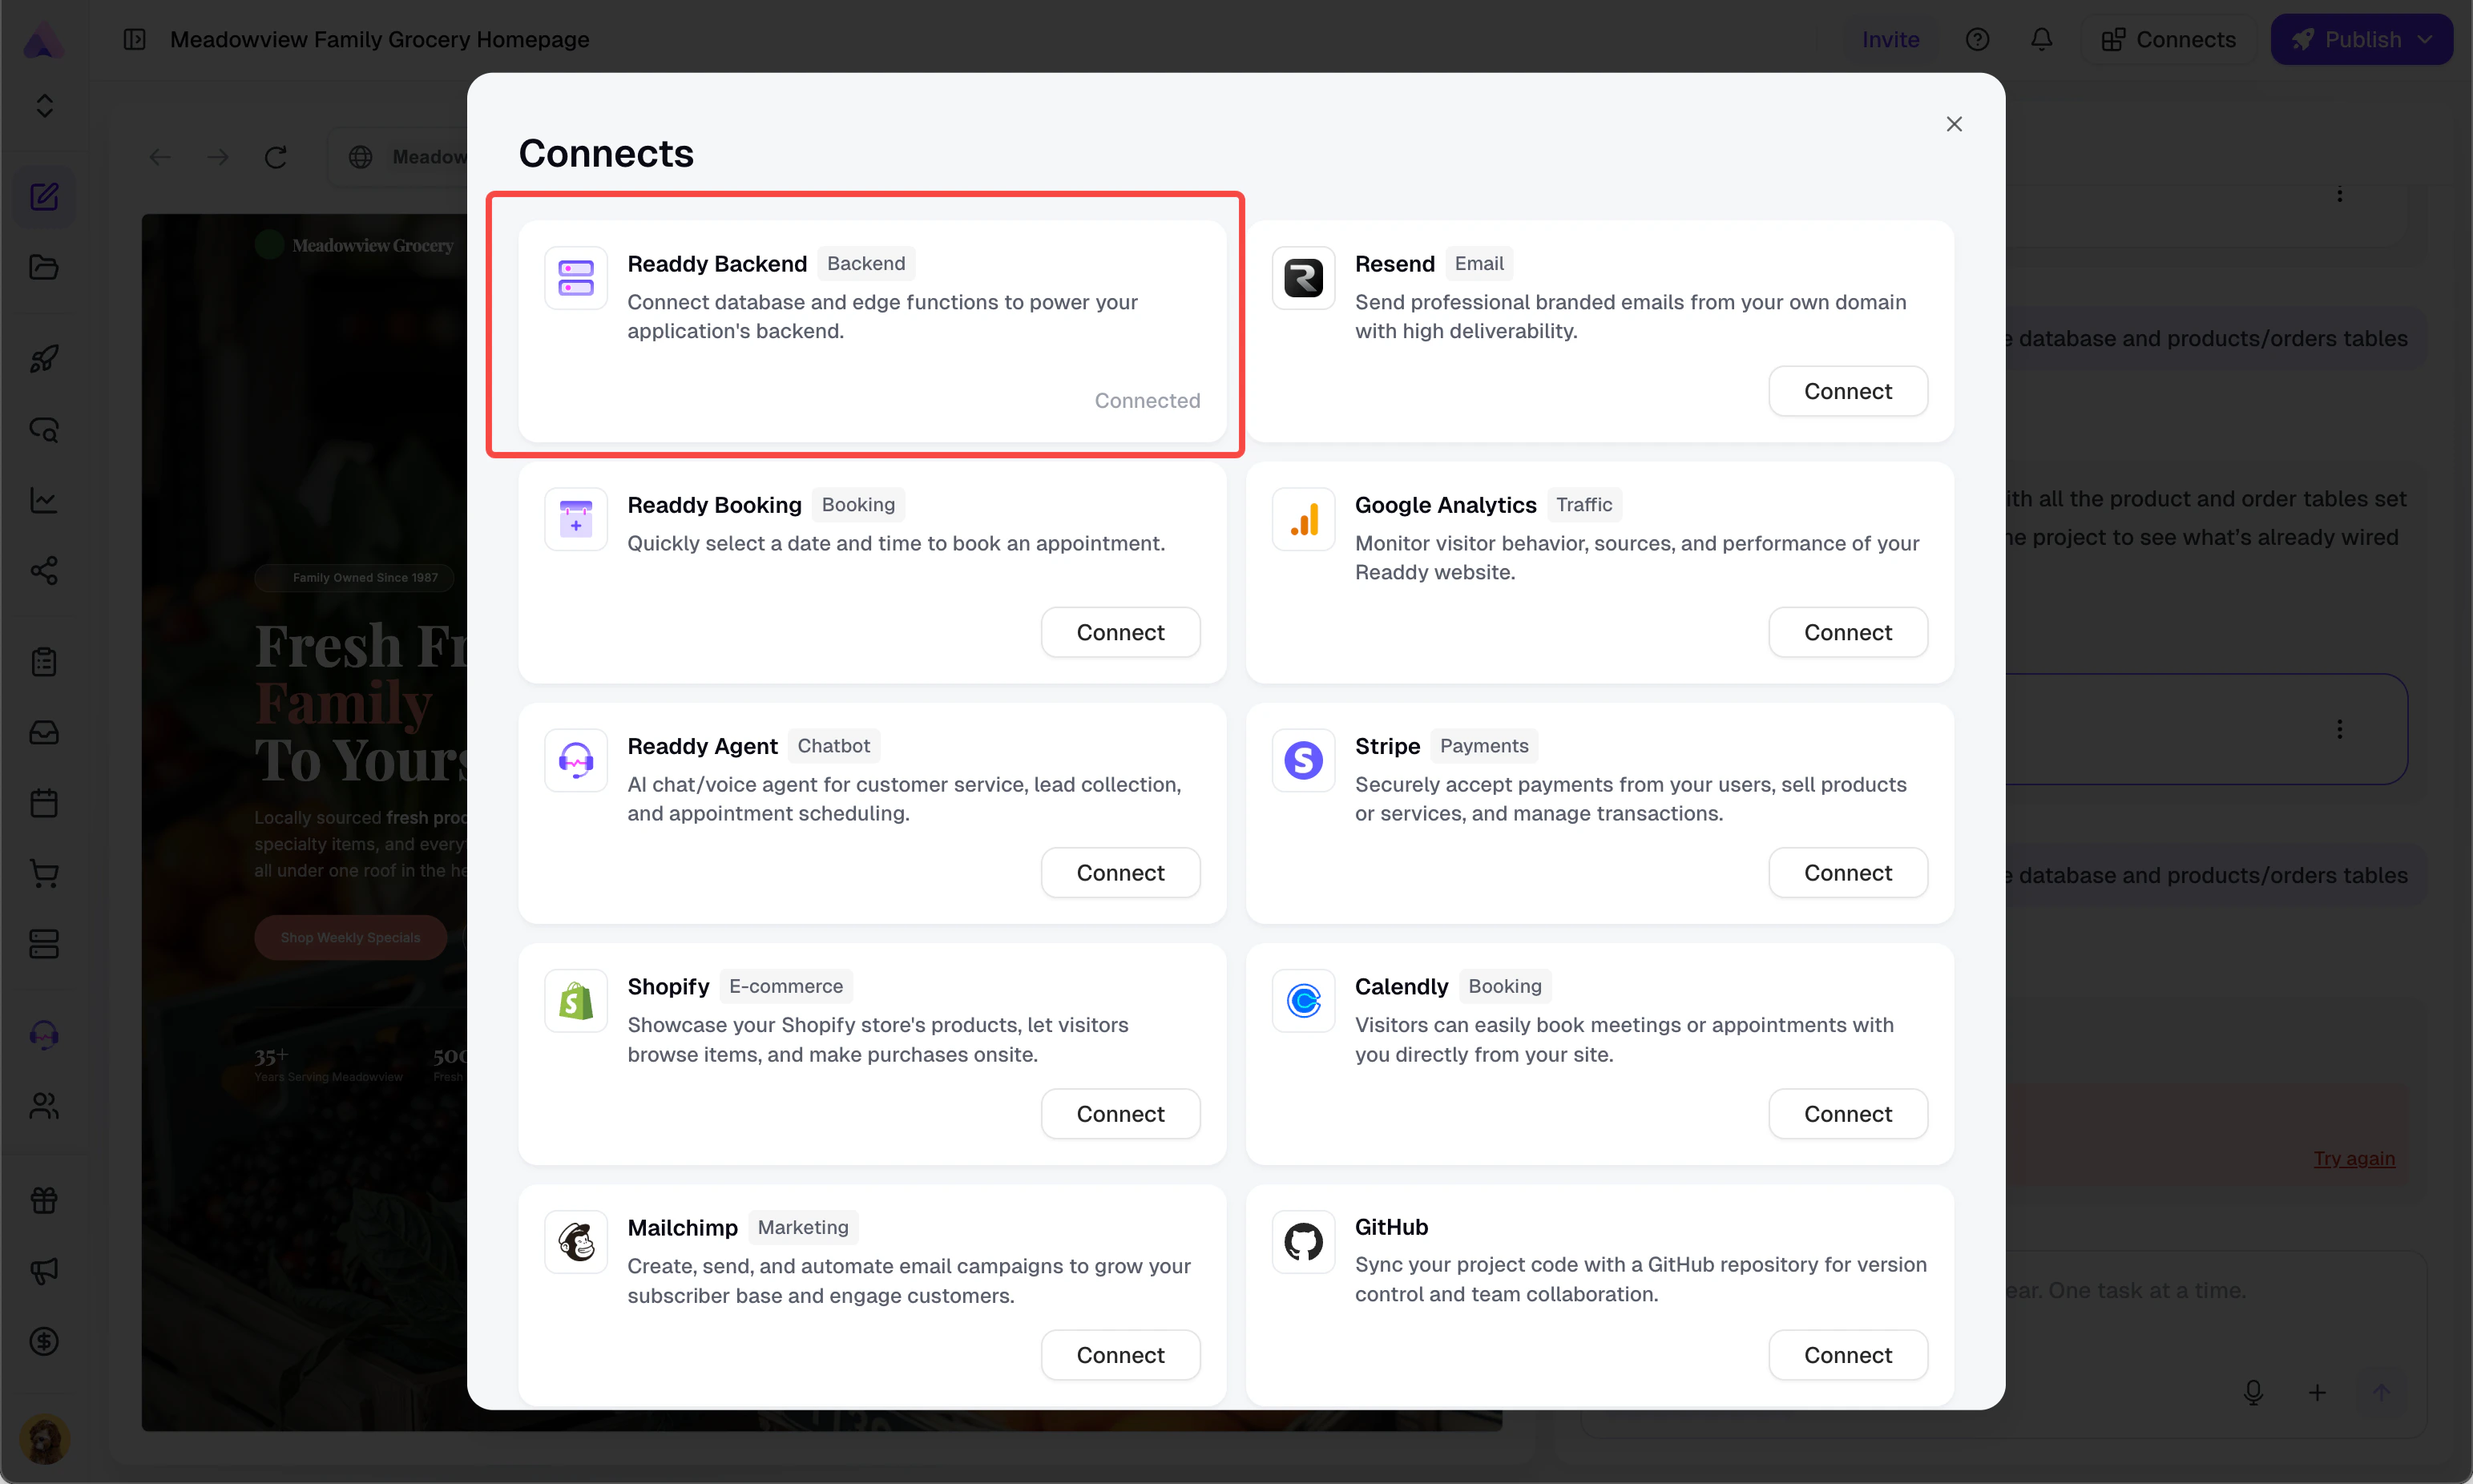
Task: Open the Publish dropdown arrow
Action: click(x=2424, y=40)
